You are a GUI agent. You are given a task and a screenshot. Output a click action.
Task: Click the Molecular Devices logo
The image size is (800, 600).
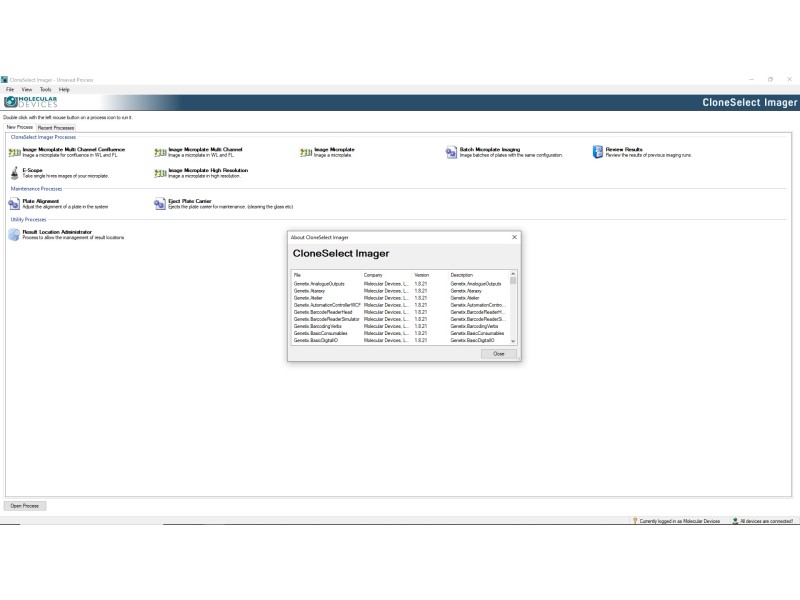pos(31,102)
